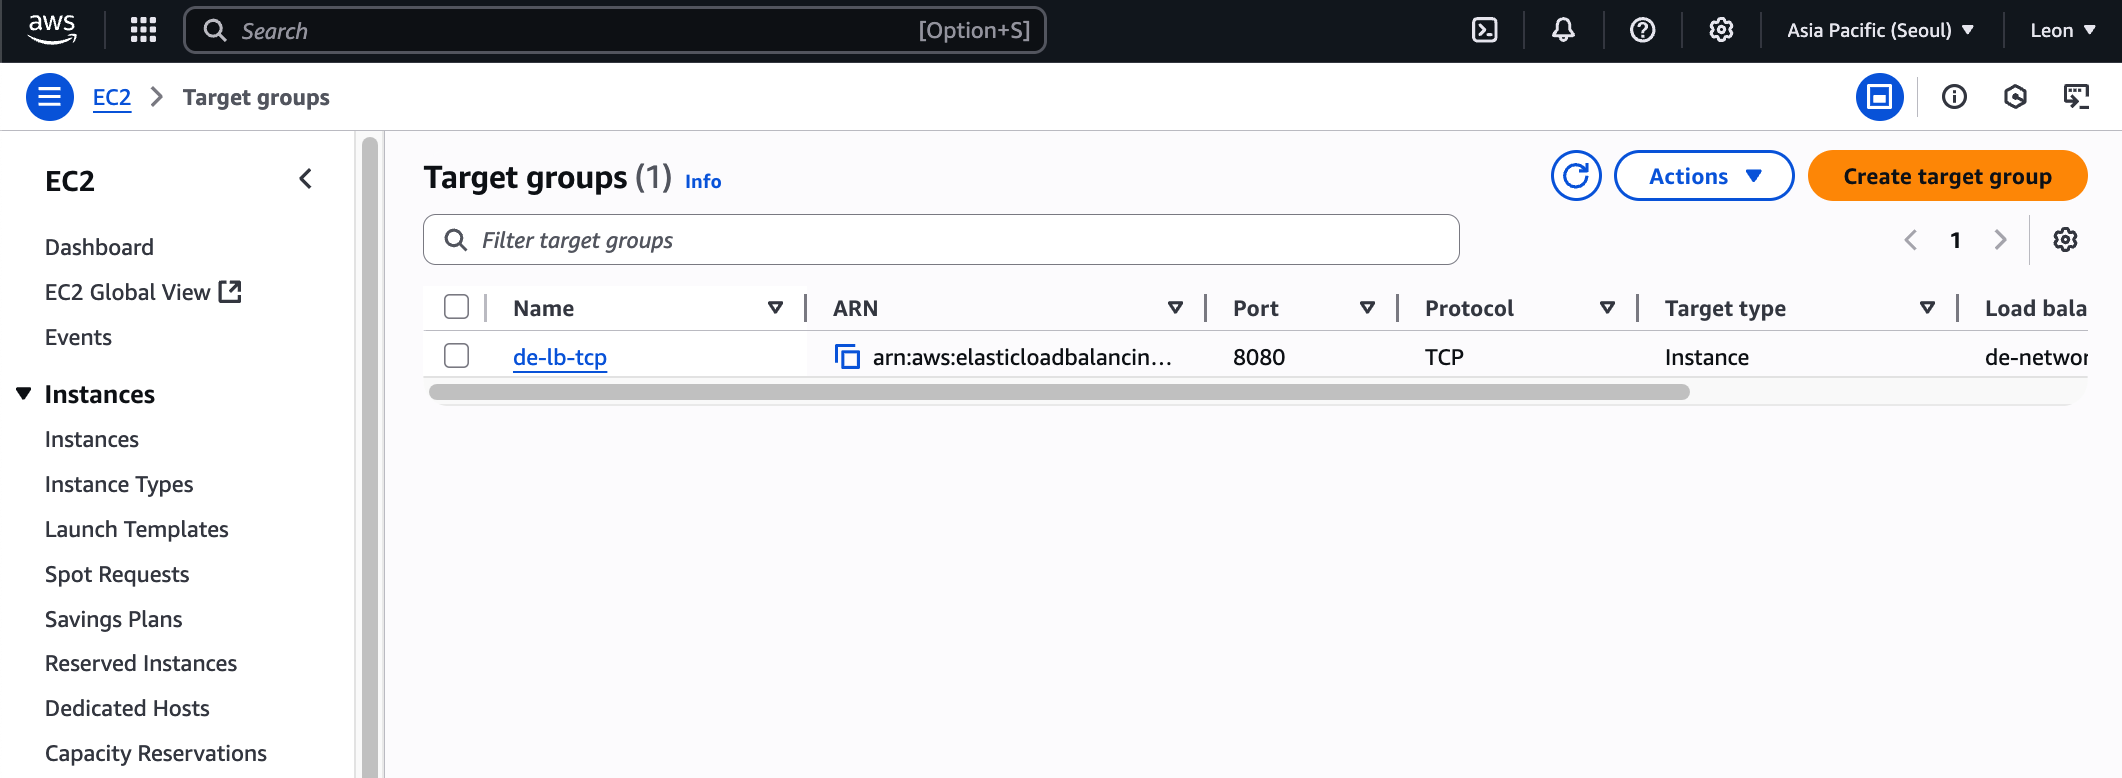Copy the ARN of de-lb-tcp
2122x778 pixels.
point(847,357)
